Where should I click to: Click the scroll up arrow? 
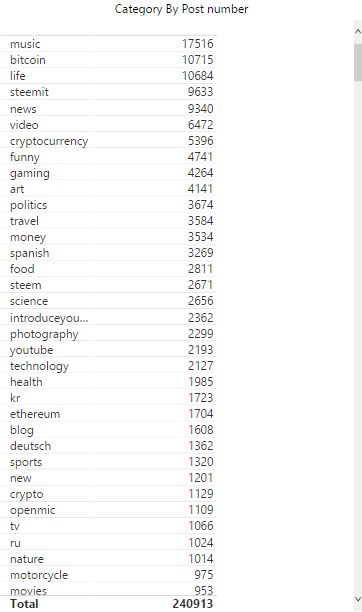pos(358,32)
